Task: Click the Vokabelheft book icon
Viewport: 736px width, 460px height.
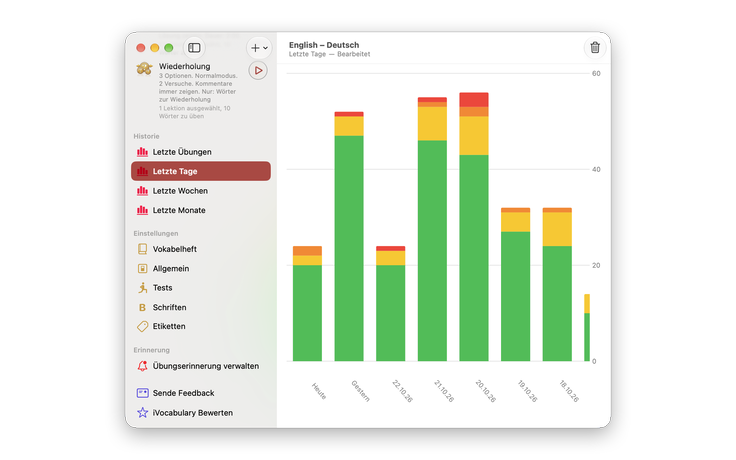Action: pyautogui.click(x=142, y=249)
